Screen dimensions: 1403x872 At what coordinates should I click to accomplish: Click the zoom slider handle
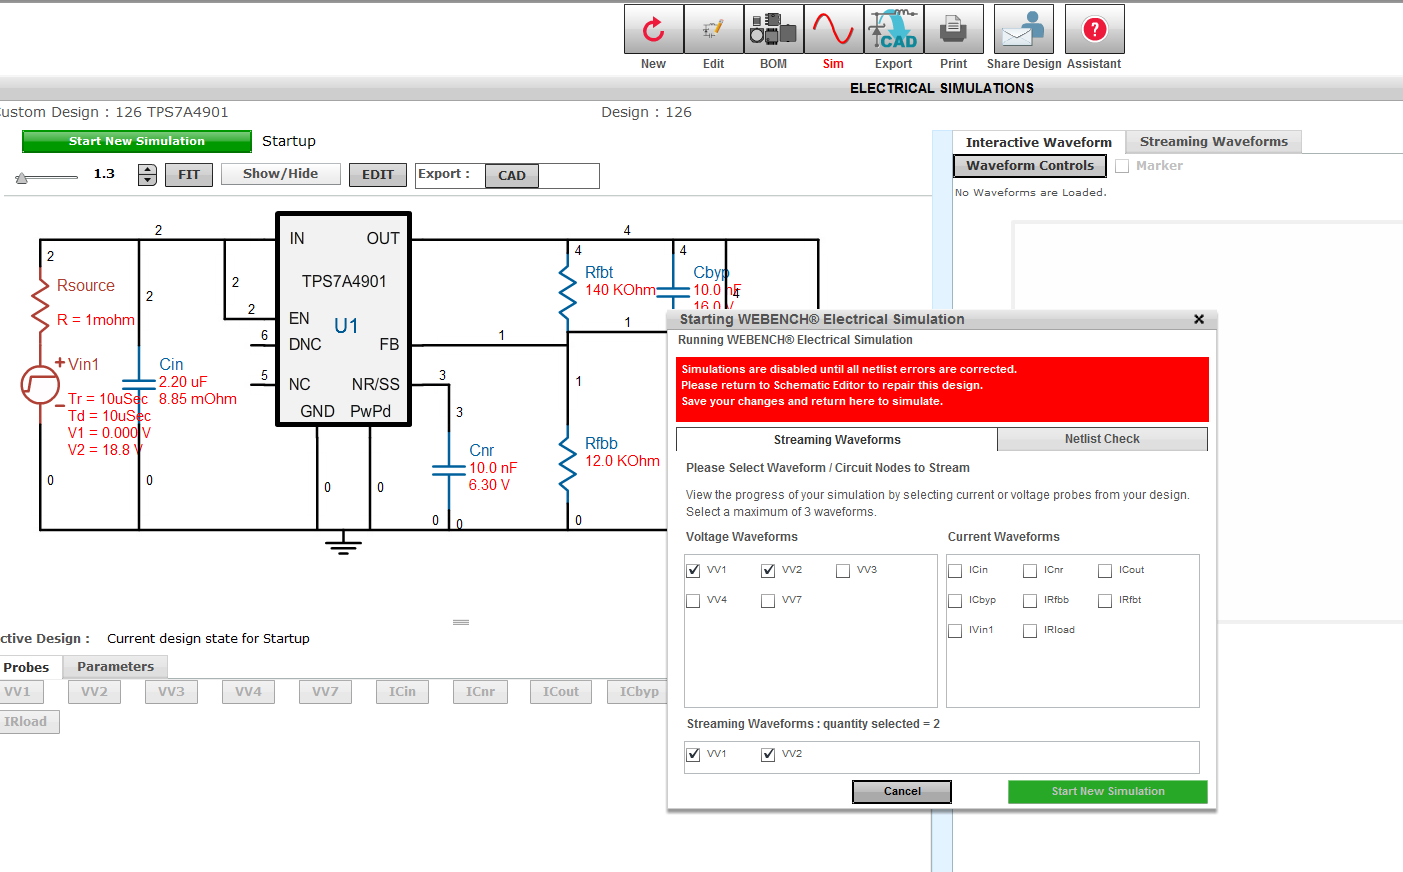(x=22, y=178)
